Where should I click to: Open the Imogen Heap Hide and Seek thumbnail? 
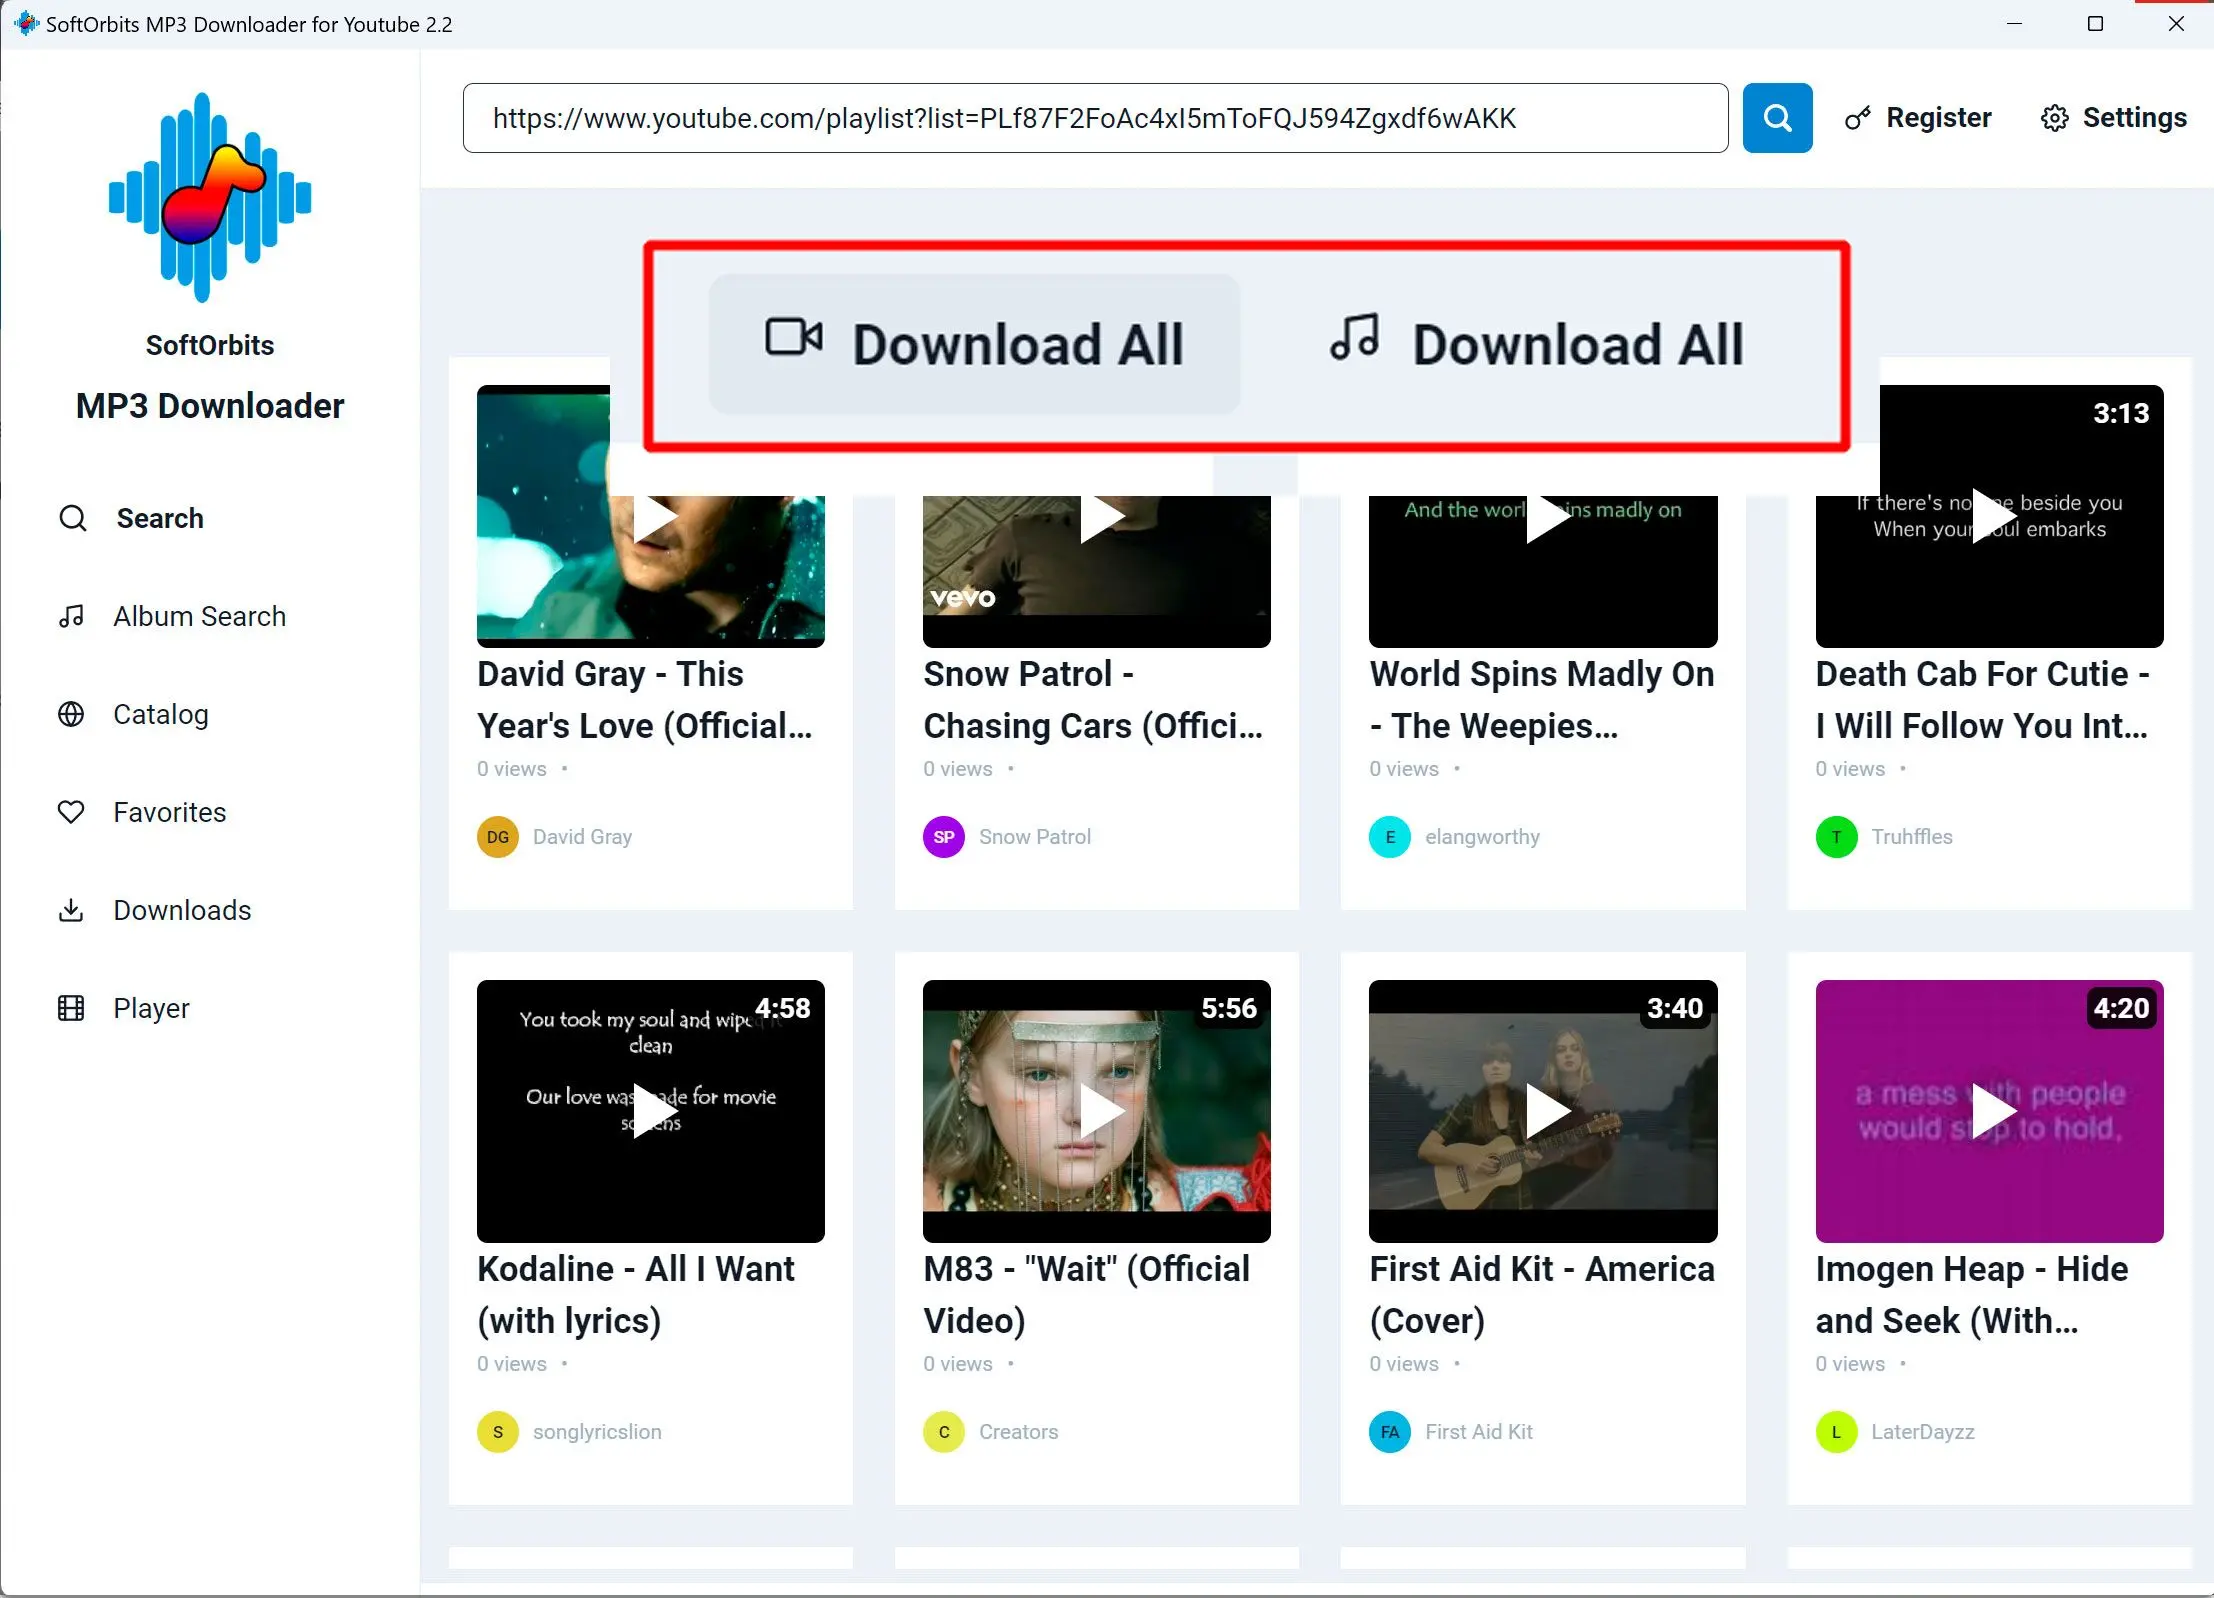pyautogui.click(x=1989, y=1111)
